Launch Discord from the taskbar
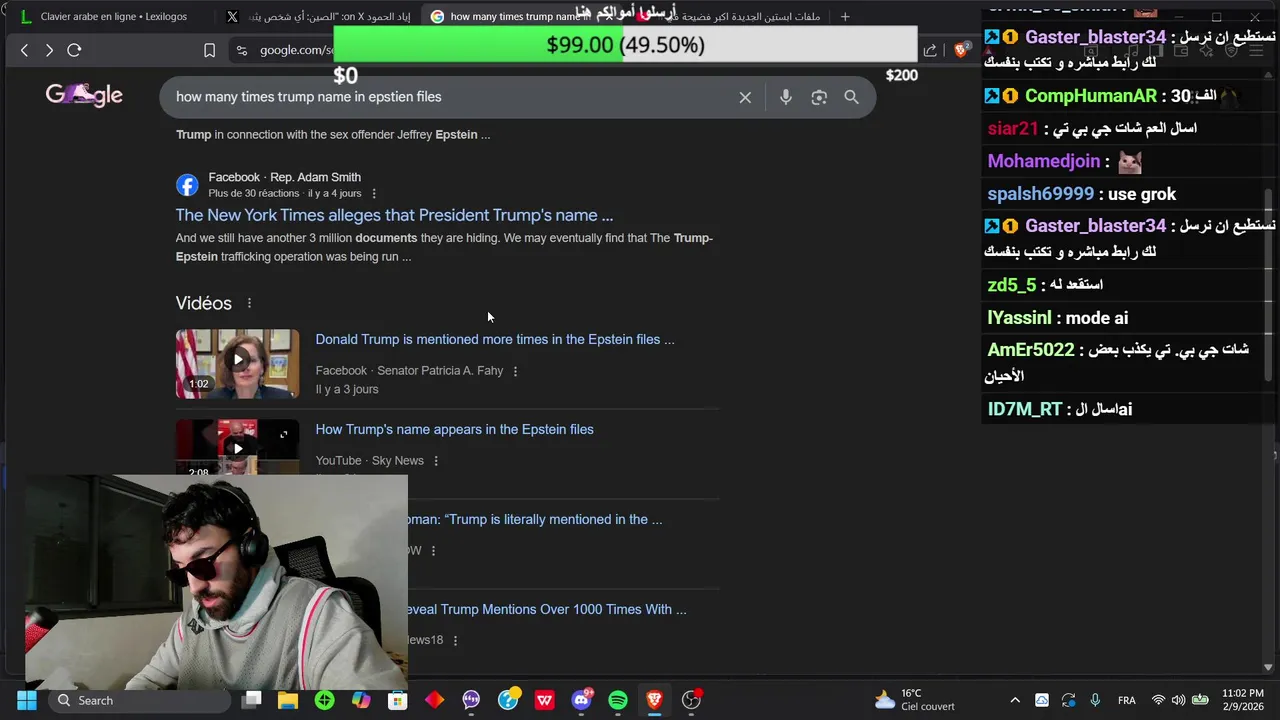Screen dimensions: 1280x720 (x=581, y=700)
